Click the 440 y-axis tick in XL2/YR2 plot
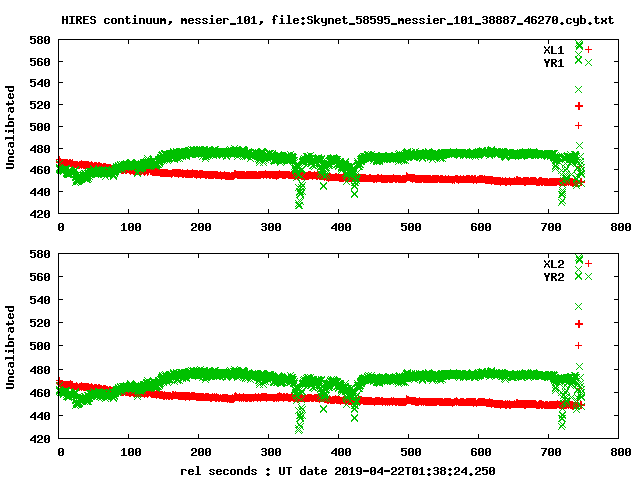The width and height of the screenshot is (640, 480). [40, 416]
